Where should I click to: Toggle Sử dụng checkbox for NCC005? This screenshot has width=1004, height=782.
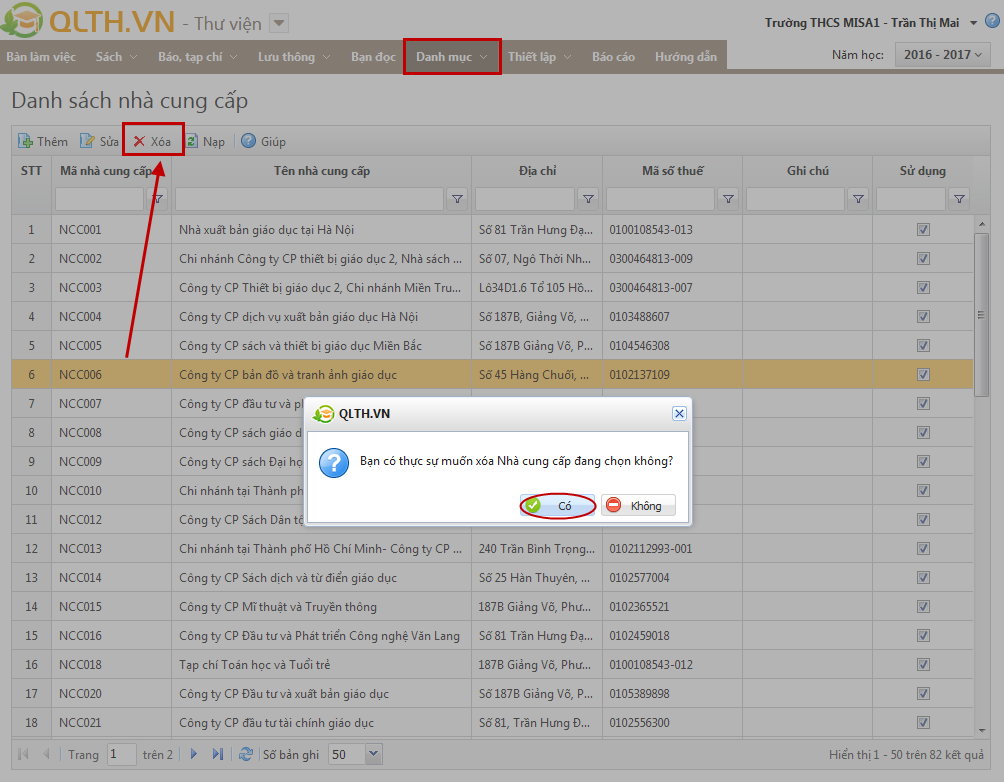(923, 346)
